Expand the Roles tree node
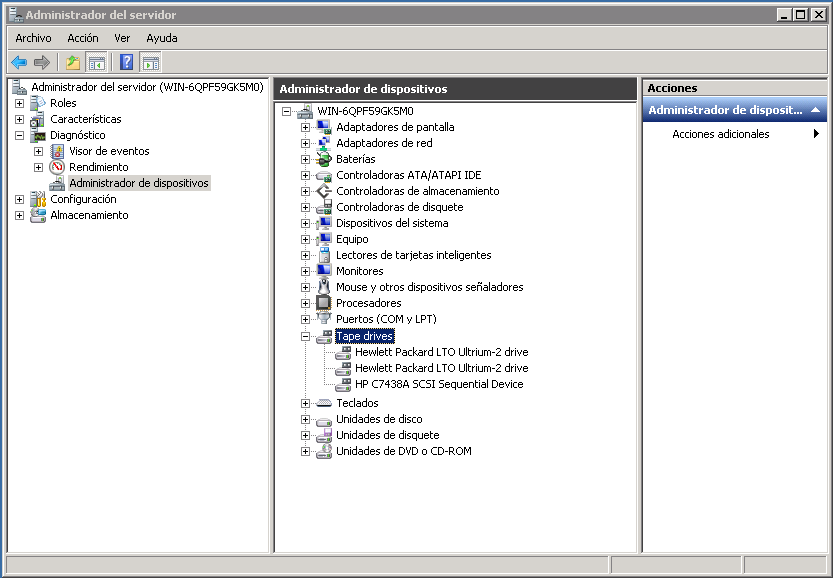 [x=19, y=103]
